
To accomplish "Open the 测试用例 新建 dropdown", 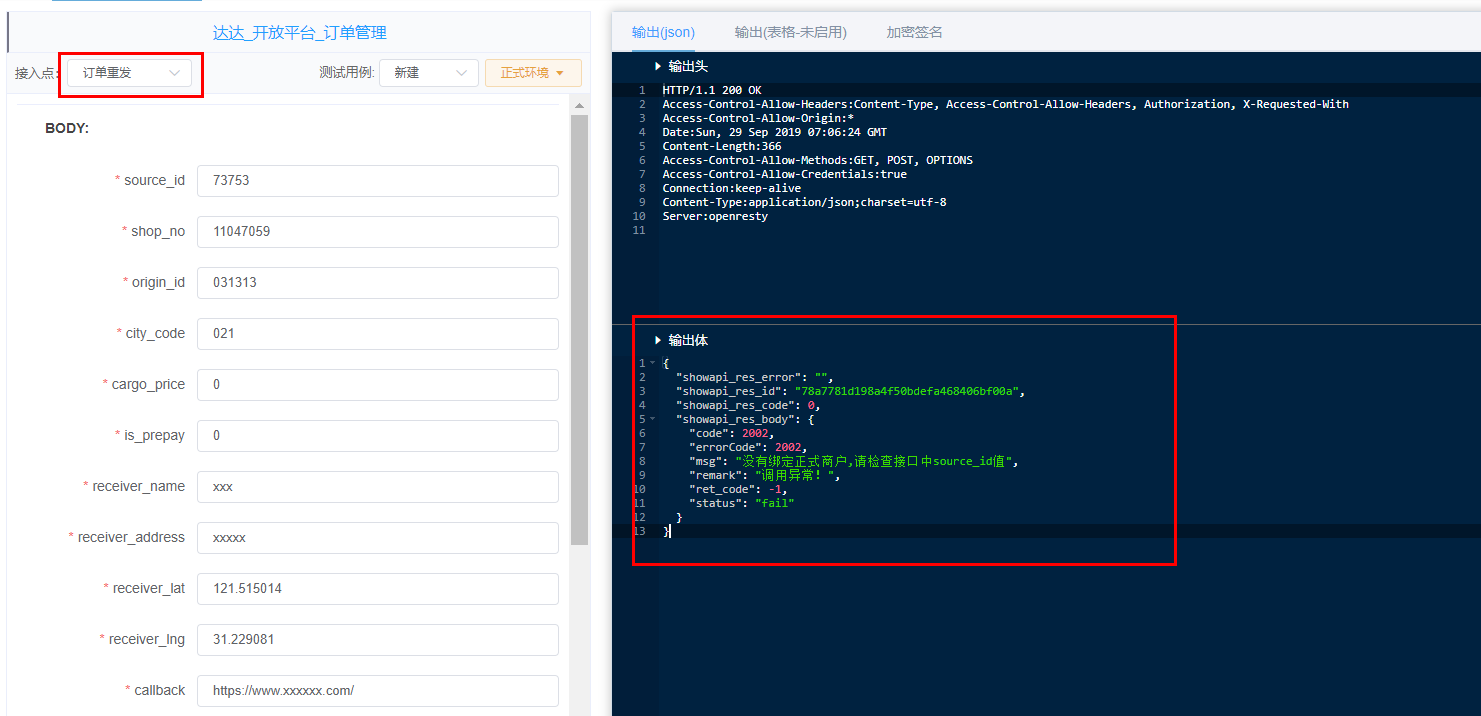I will 429,73.
